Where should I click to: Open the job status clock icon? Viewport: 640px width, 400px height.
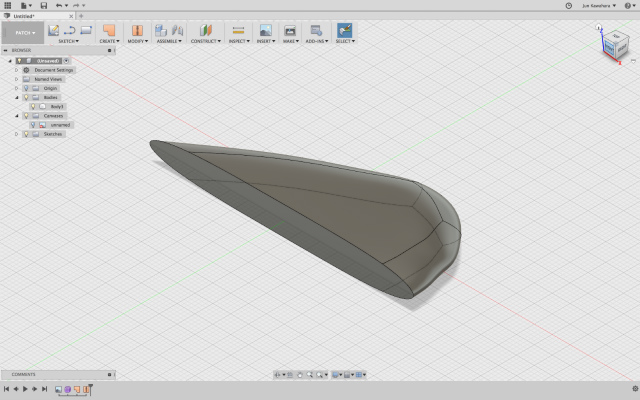(569, 5)
